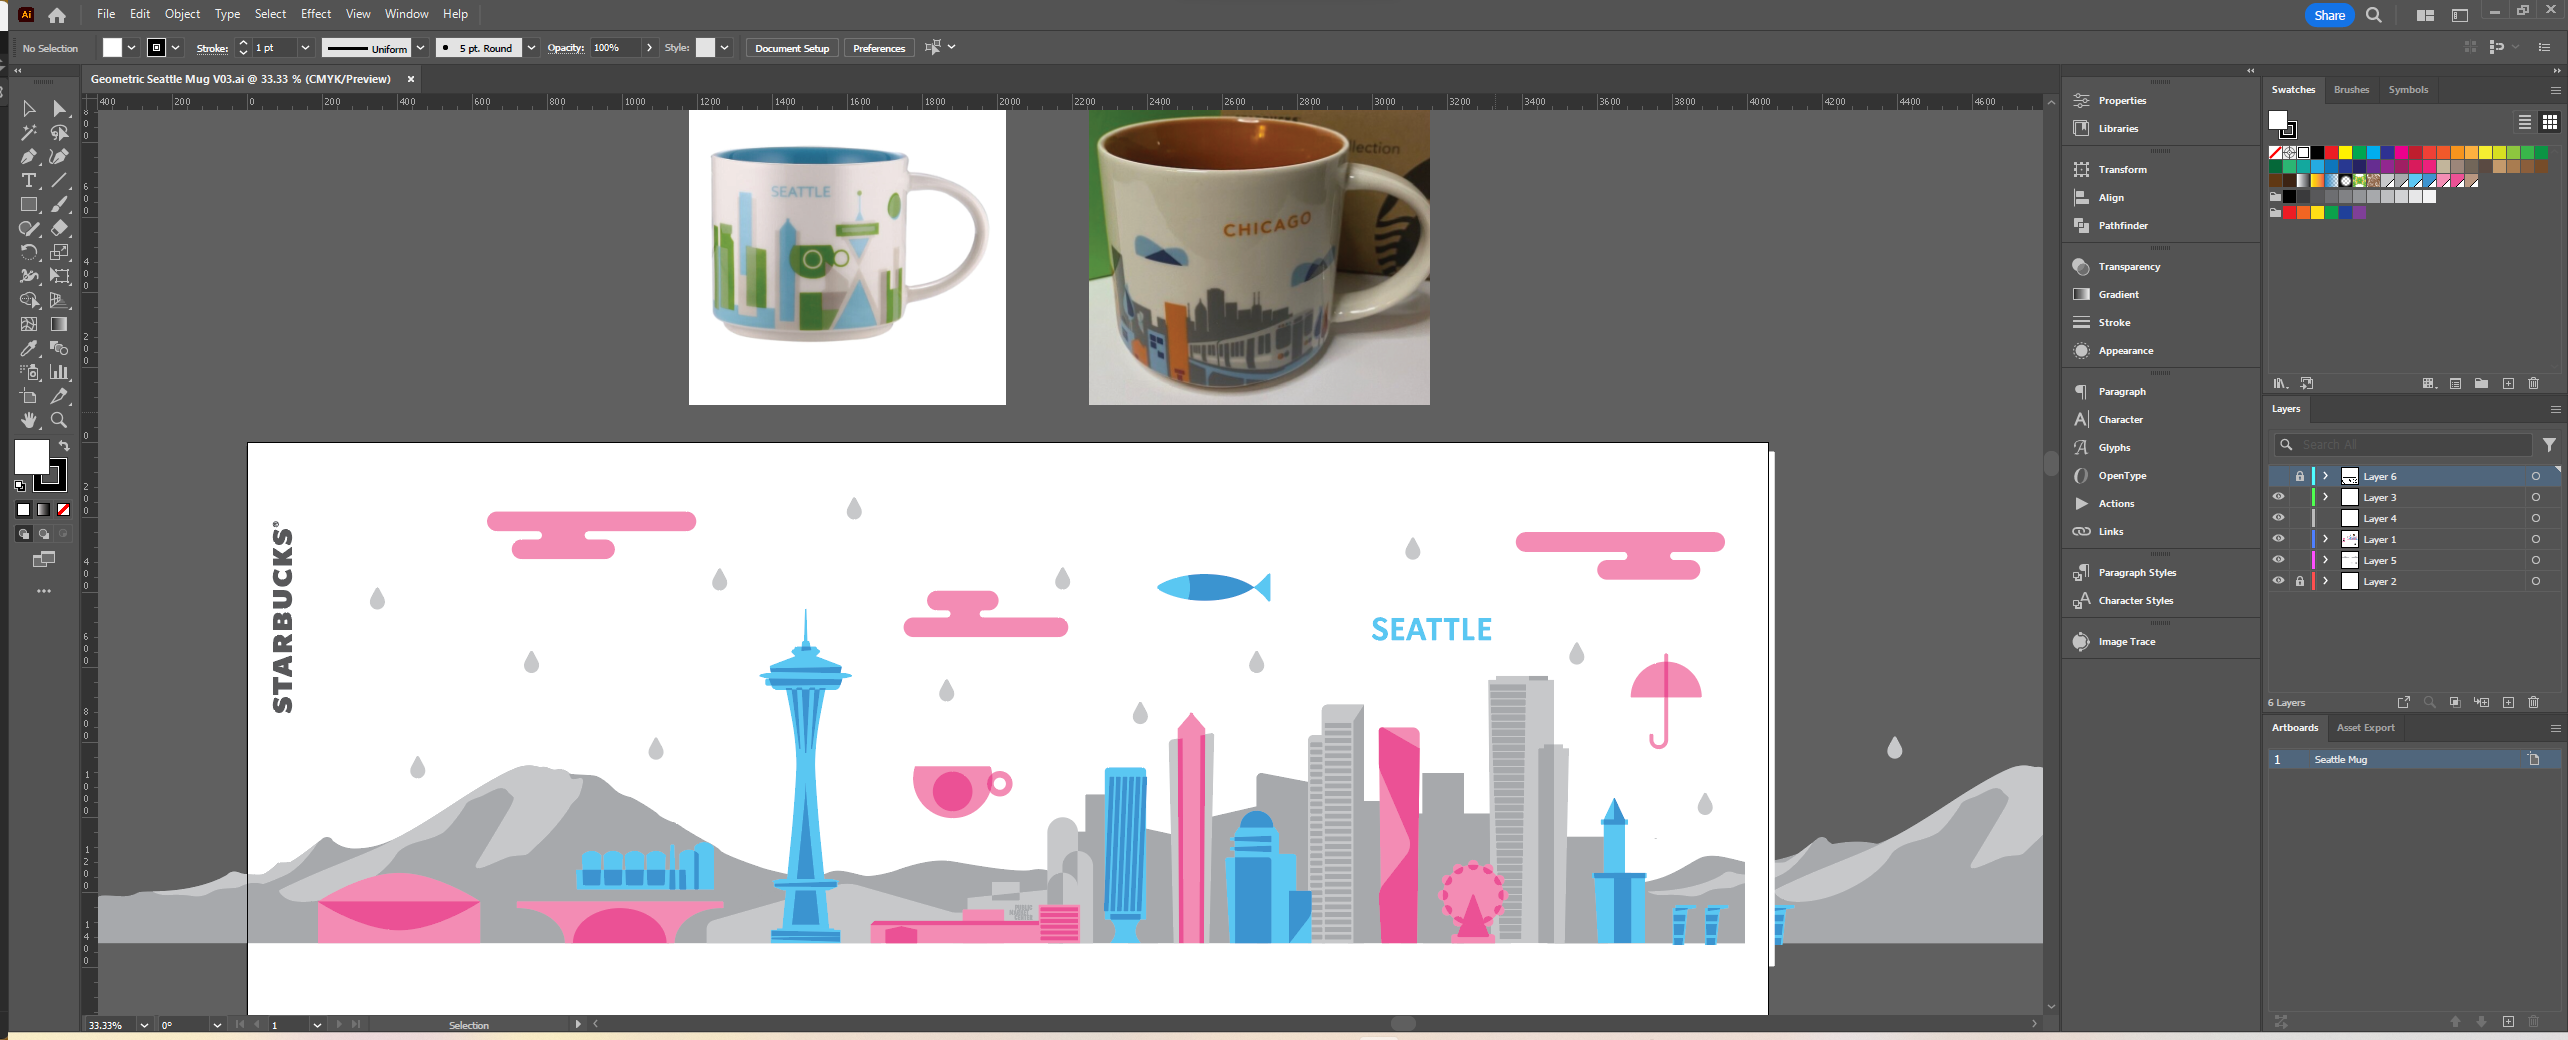Viewport: 2568px width, 1040px height.
Task: Hide Layer 3 visibility
Action: 2278,497
